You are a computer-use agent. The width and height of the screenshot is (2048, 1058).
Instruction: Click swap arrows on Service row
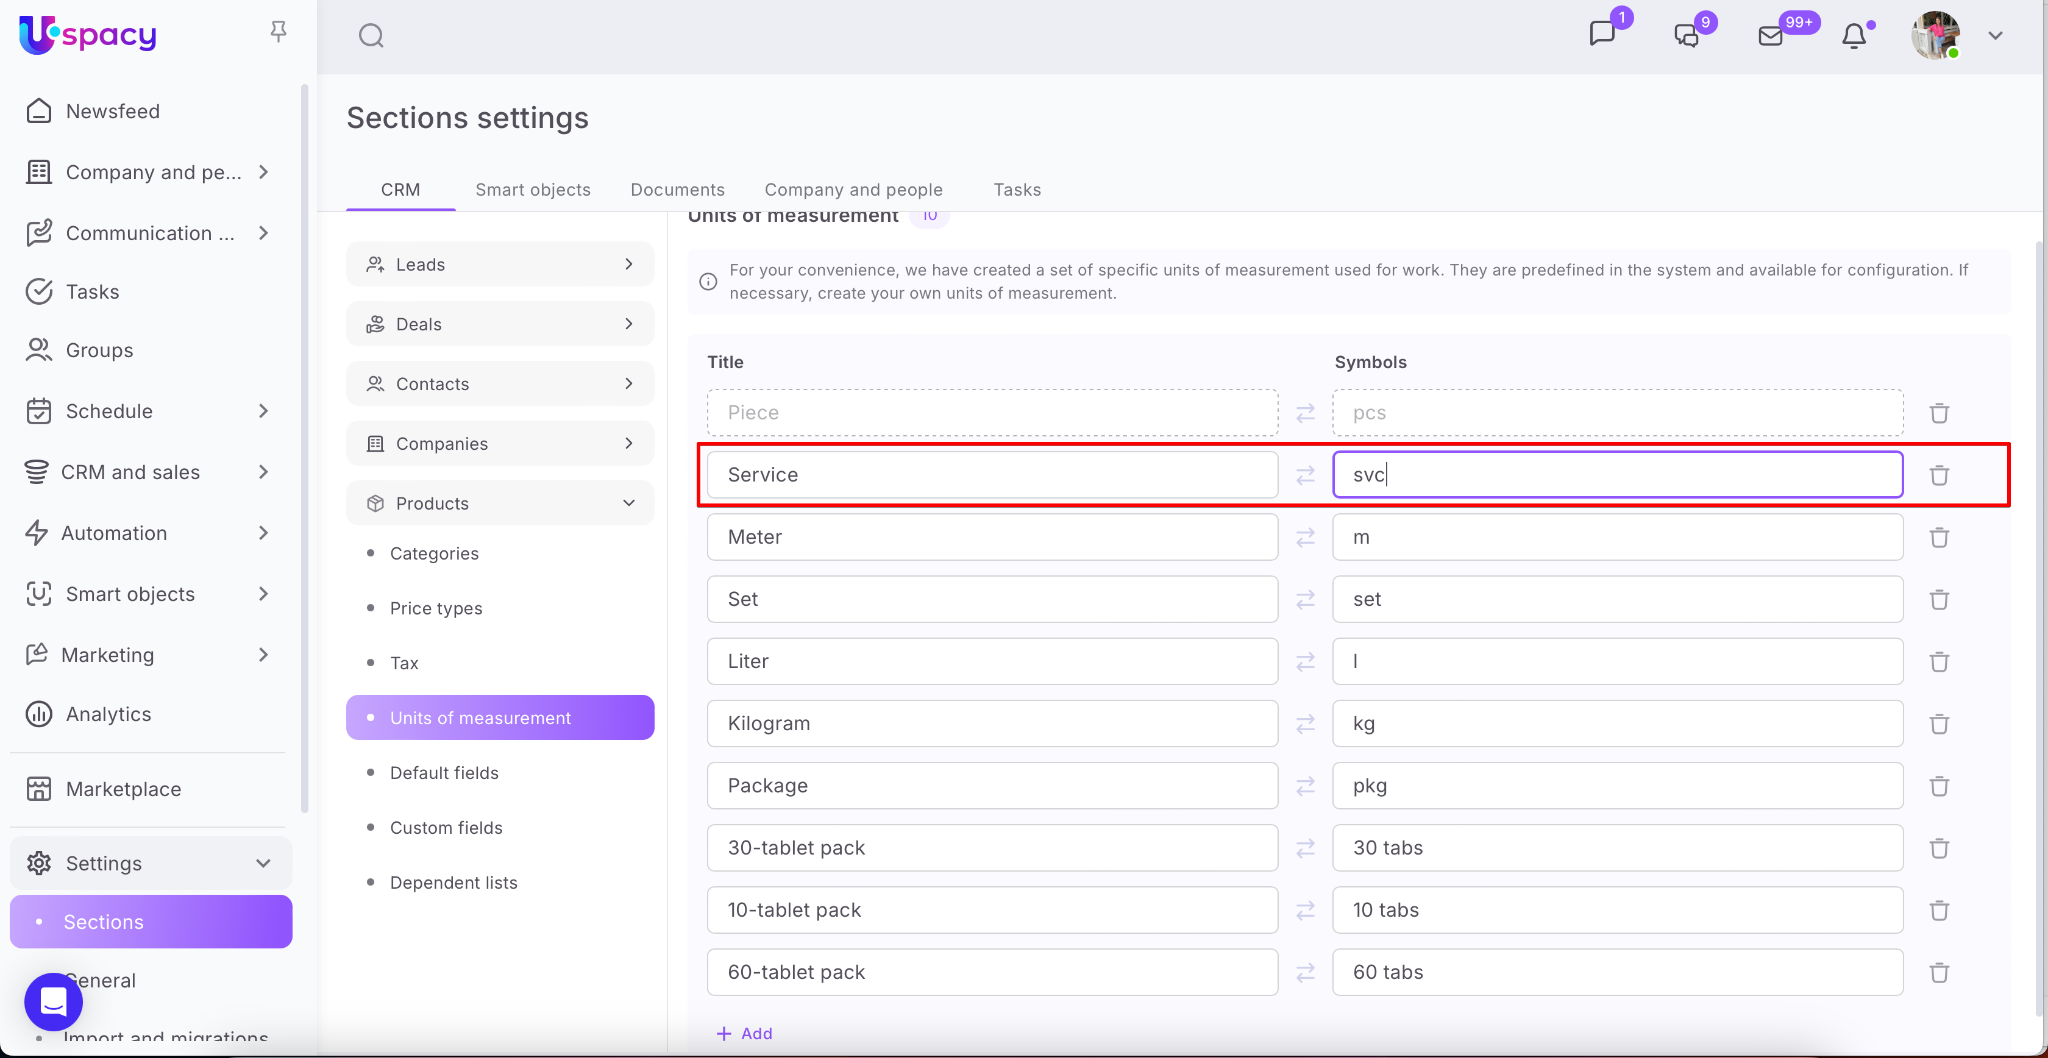[1305, 476]
